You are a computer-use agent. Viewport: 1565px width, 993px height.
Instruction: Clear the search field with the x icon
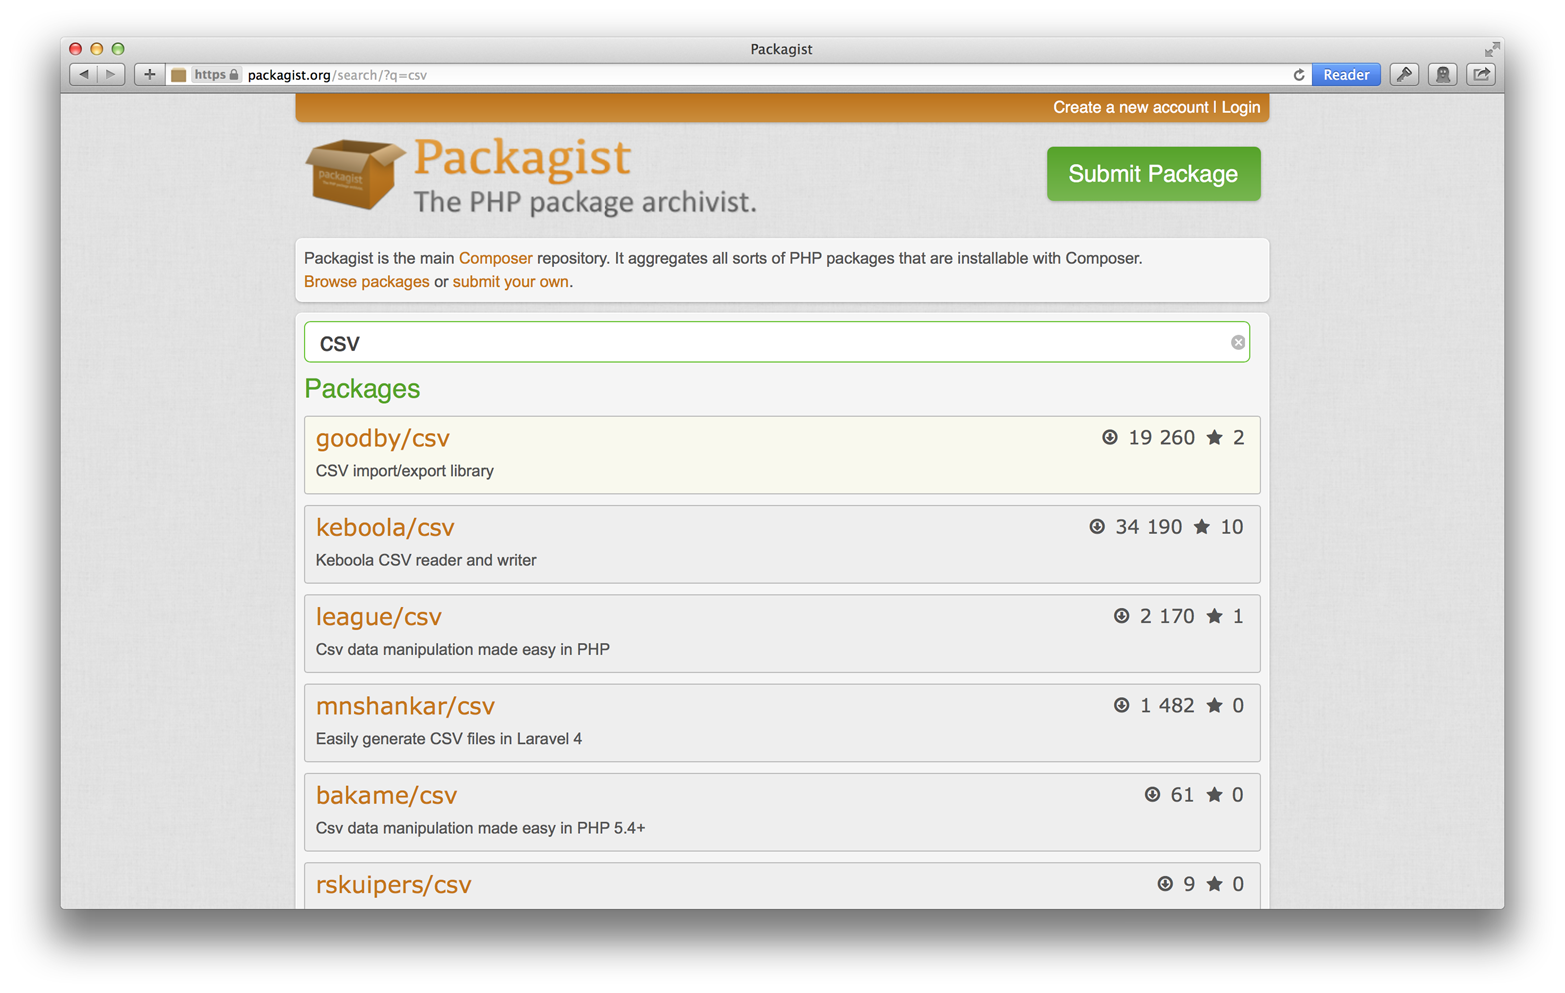[1237, 341]
